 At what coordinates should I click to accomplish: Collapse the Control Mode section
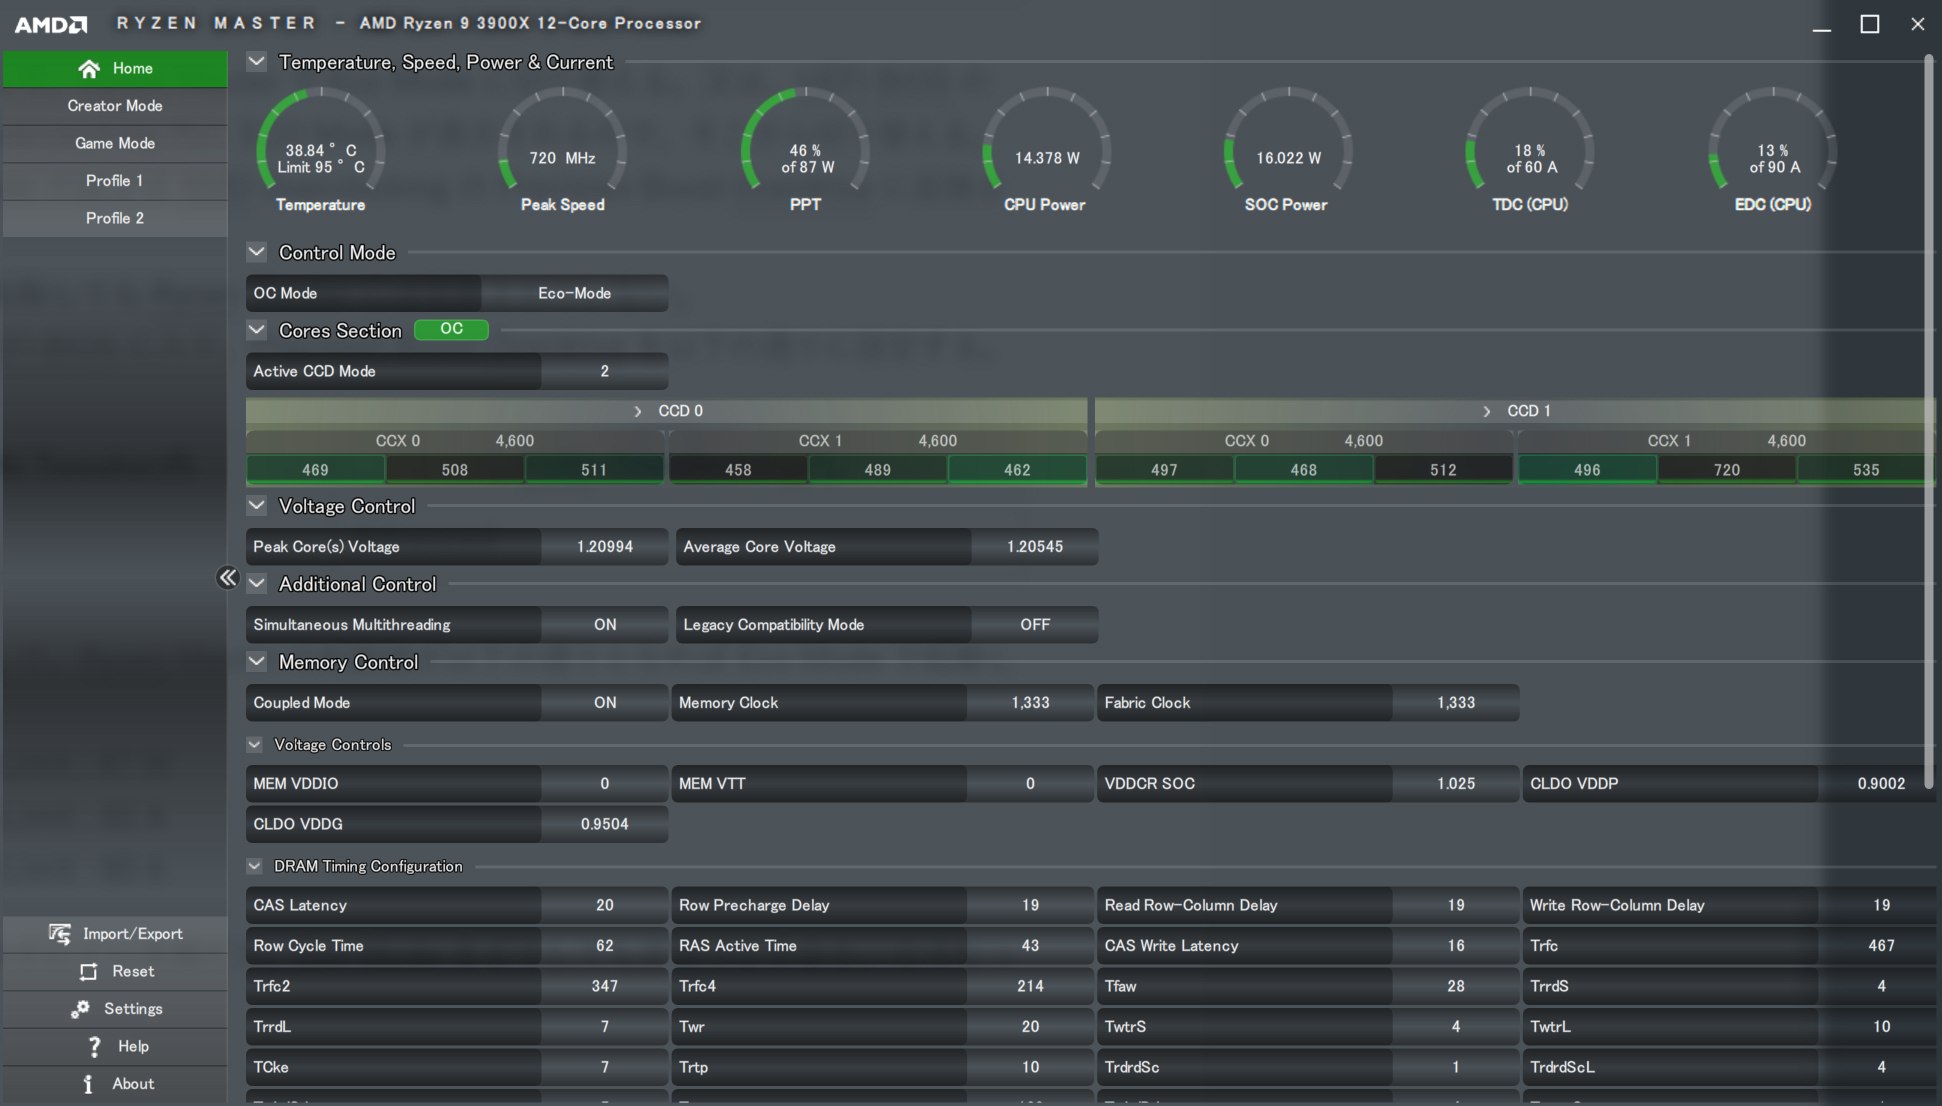point(257,252)
